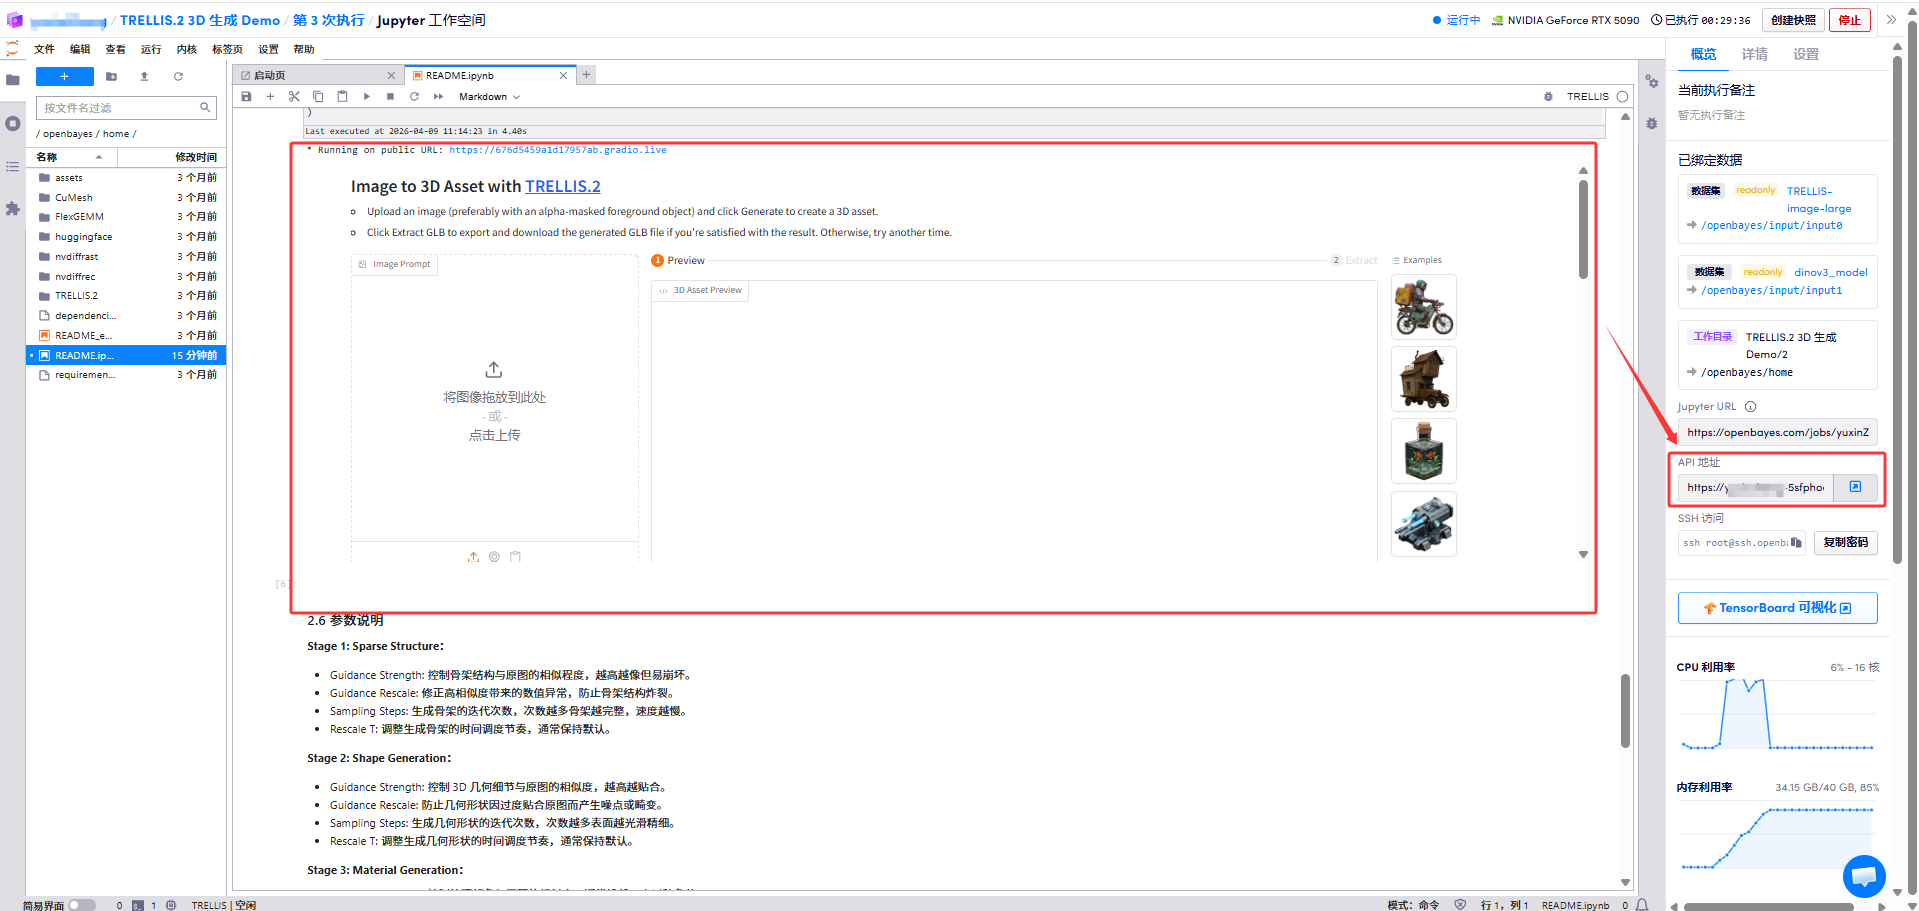Open TensorBoard 可视化
The width and height of the screenshot is (1919, 911).
click(1777, 608)
